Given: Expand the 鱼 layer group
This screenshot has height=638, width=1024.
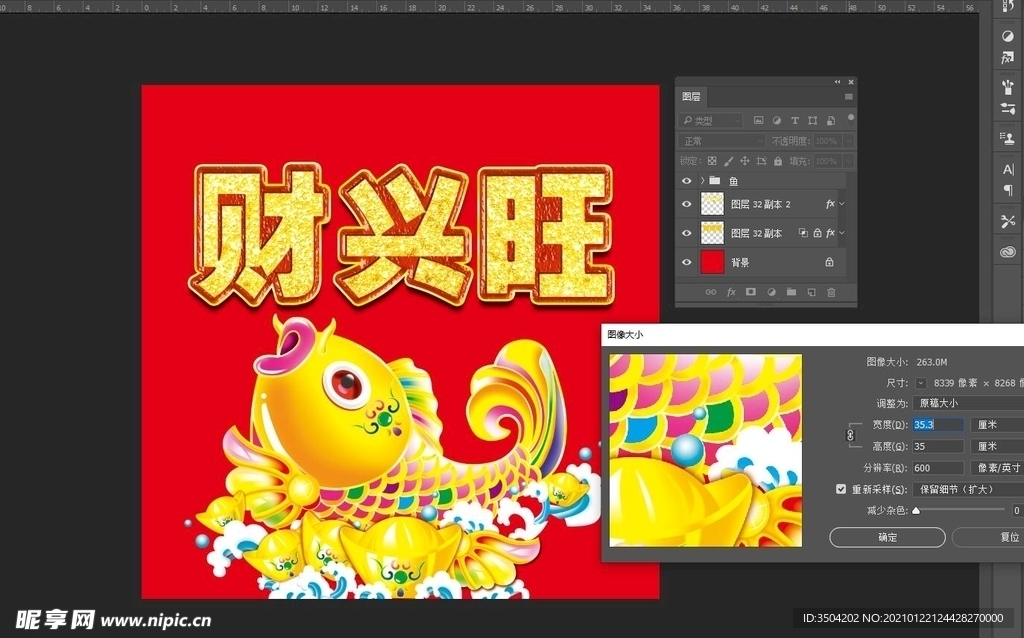Looking at the screenshot, I should click(x=702, y=181).
